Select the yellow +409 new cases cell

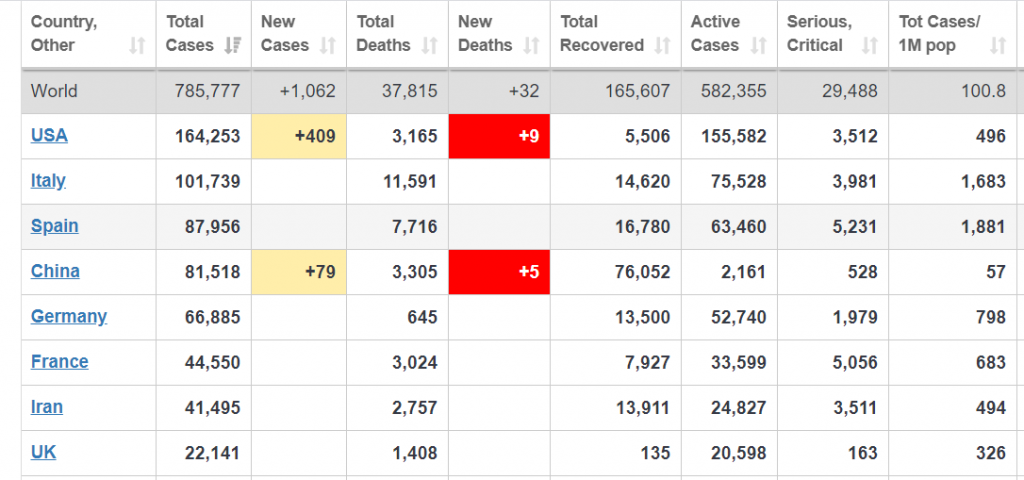[299, 136]
